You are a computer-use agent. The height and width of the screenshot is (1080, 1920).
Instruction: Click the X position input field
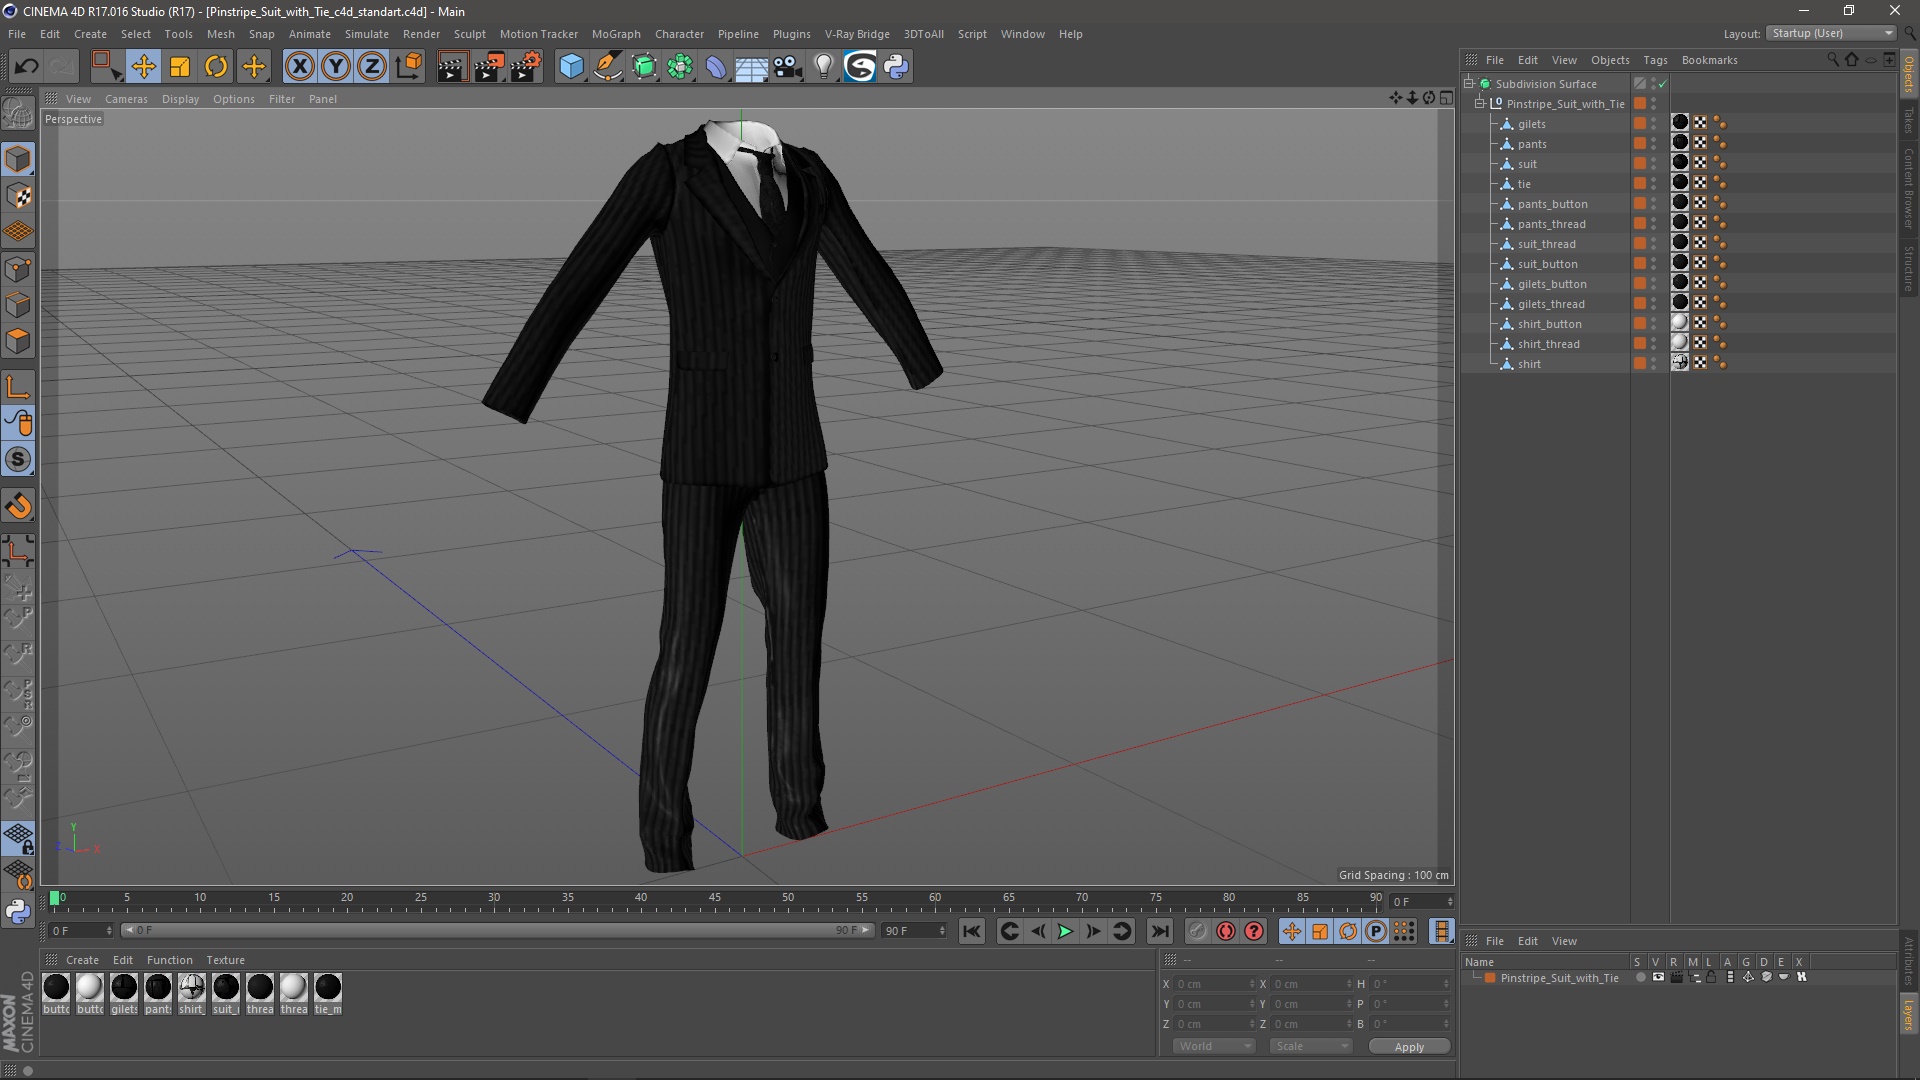pos(1207,984)
